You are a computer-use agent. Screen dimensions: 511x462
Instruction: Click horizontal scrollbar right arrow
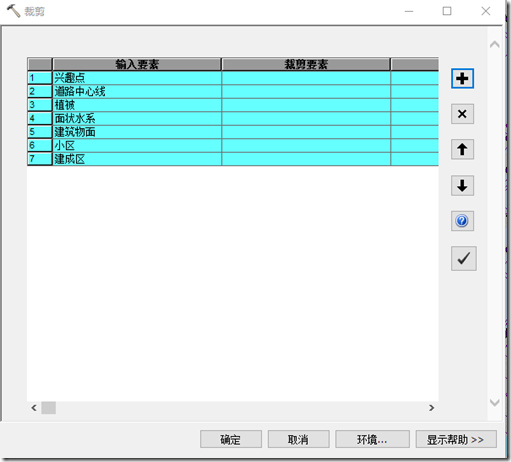[432, 408]
